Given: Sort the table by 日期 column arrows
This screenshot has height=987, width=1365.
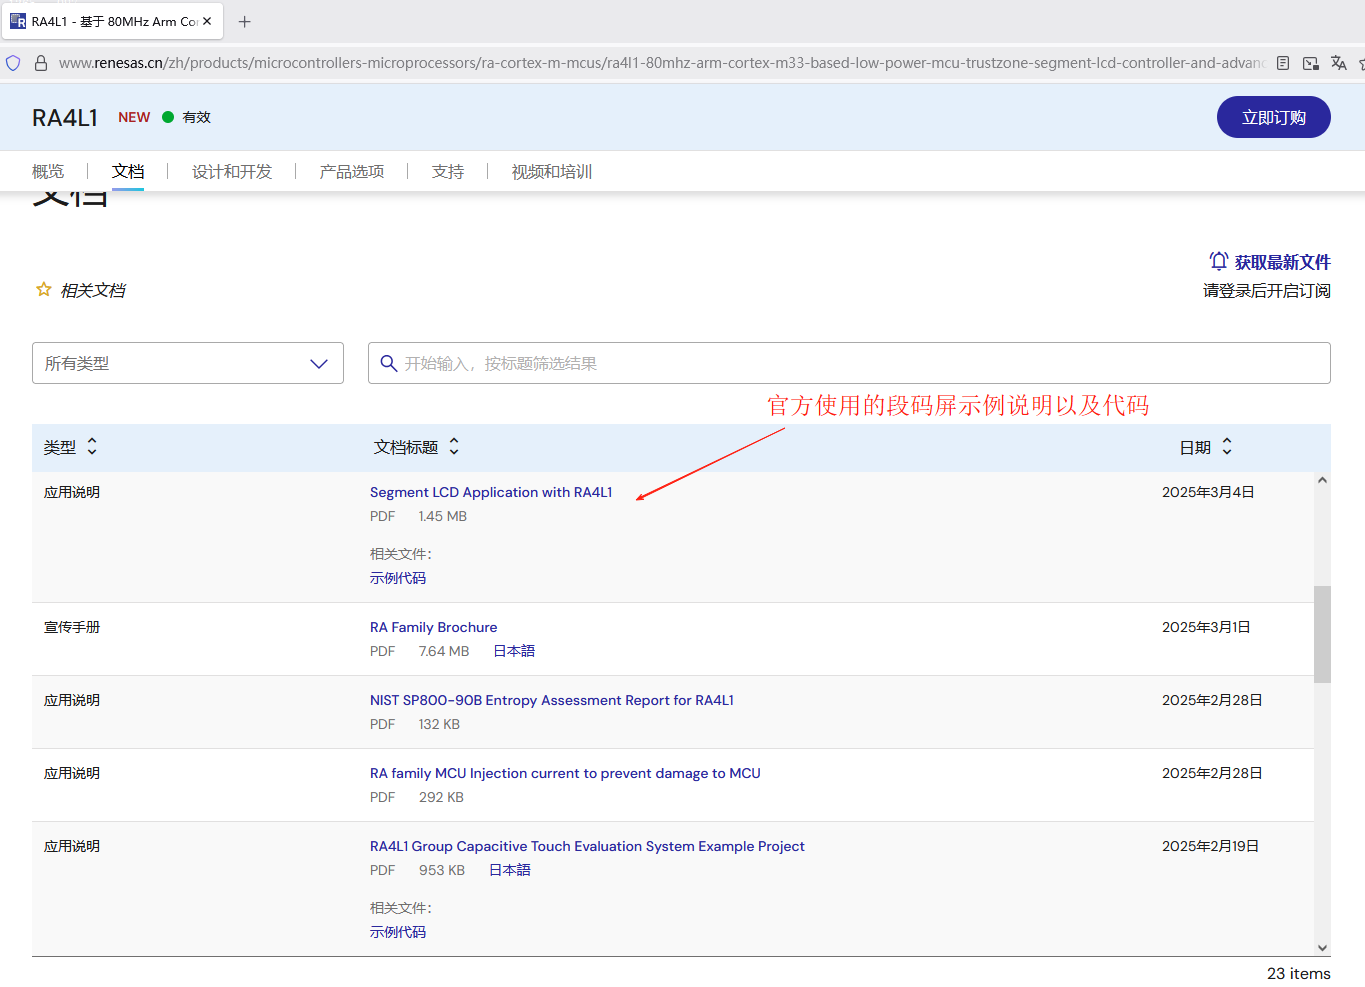Looking at the screenshot, I should (x=1227, y=447).
